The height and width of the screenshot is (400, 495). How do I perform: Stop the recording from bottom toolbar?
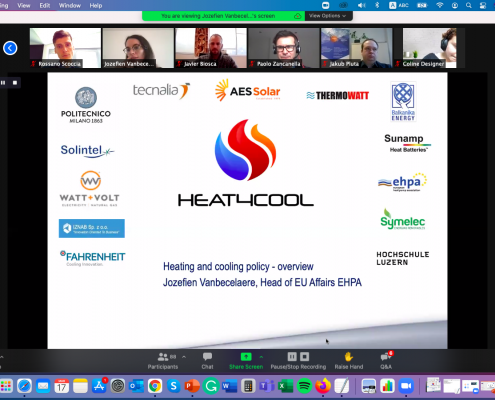click(304, 357)
